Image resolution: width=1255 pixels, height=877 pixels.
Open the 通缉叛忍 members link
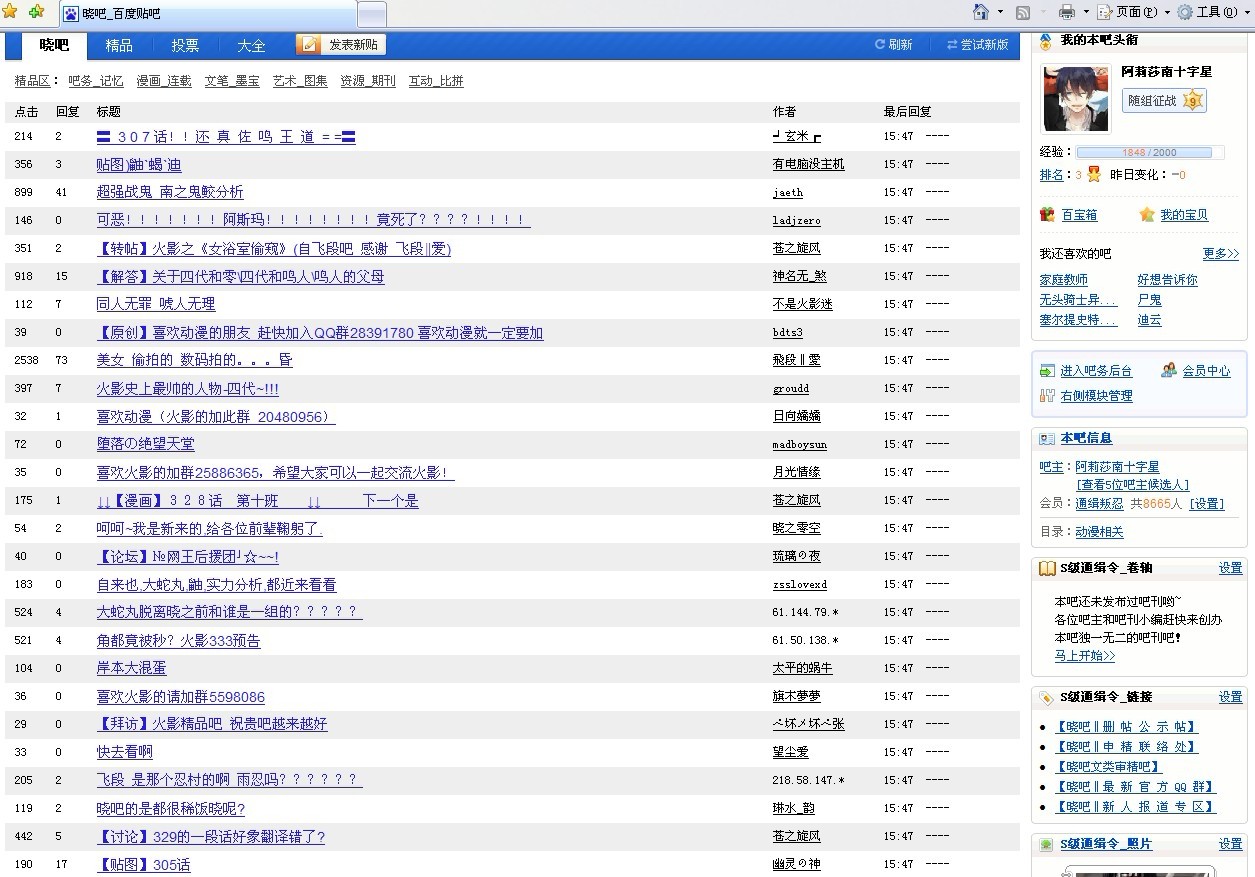click(1099, 504)
